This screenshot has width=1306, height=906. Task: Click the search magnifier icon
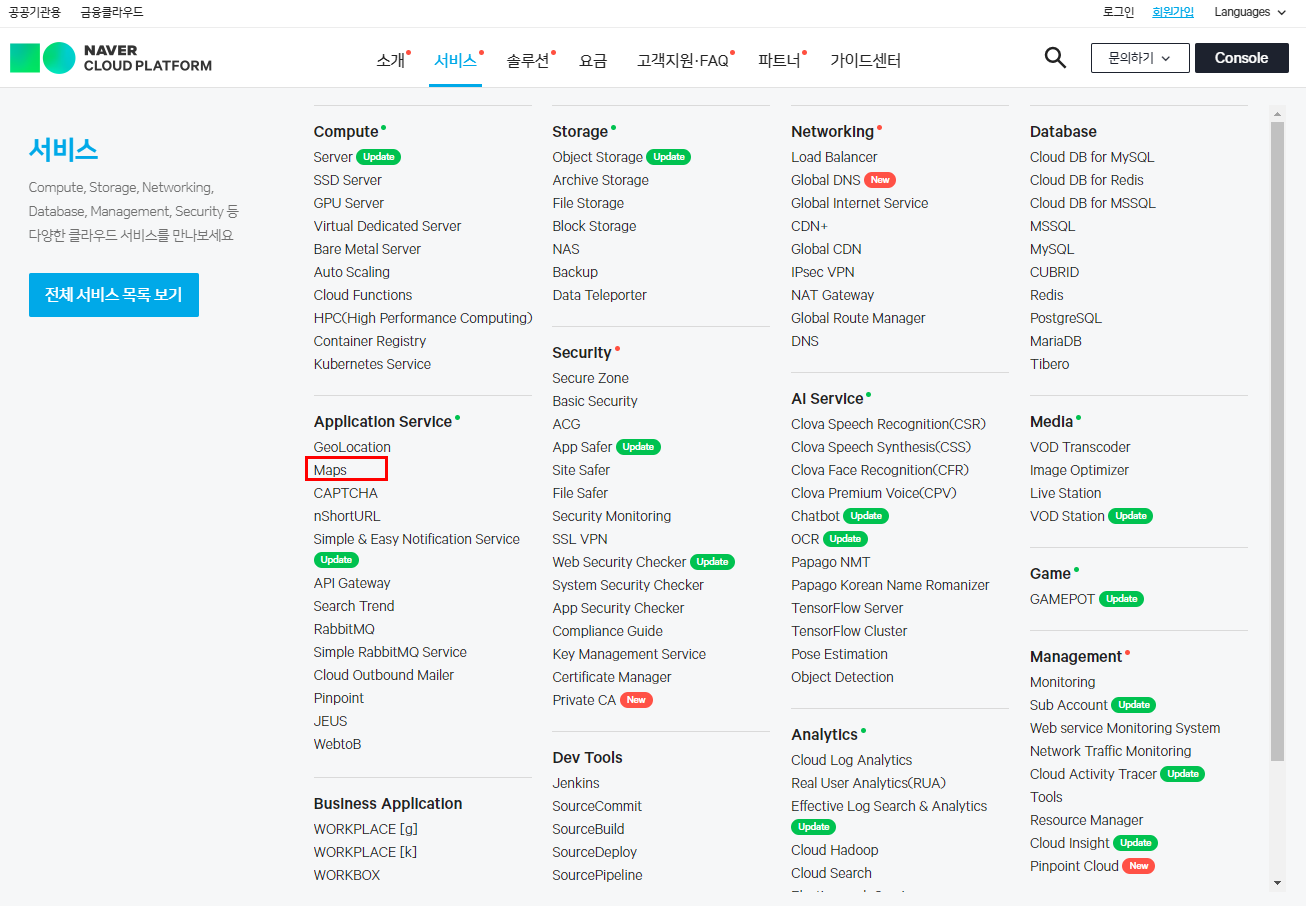1055,58
